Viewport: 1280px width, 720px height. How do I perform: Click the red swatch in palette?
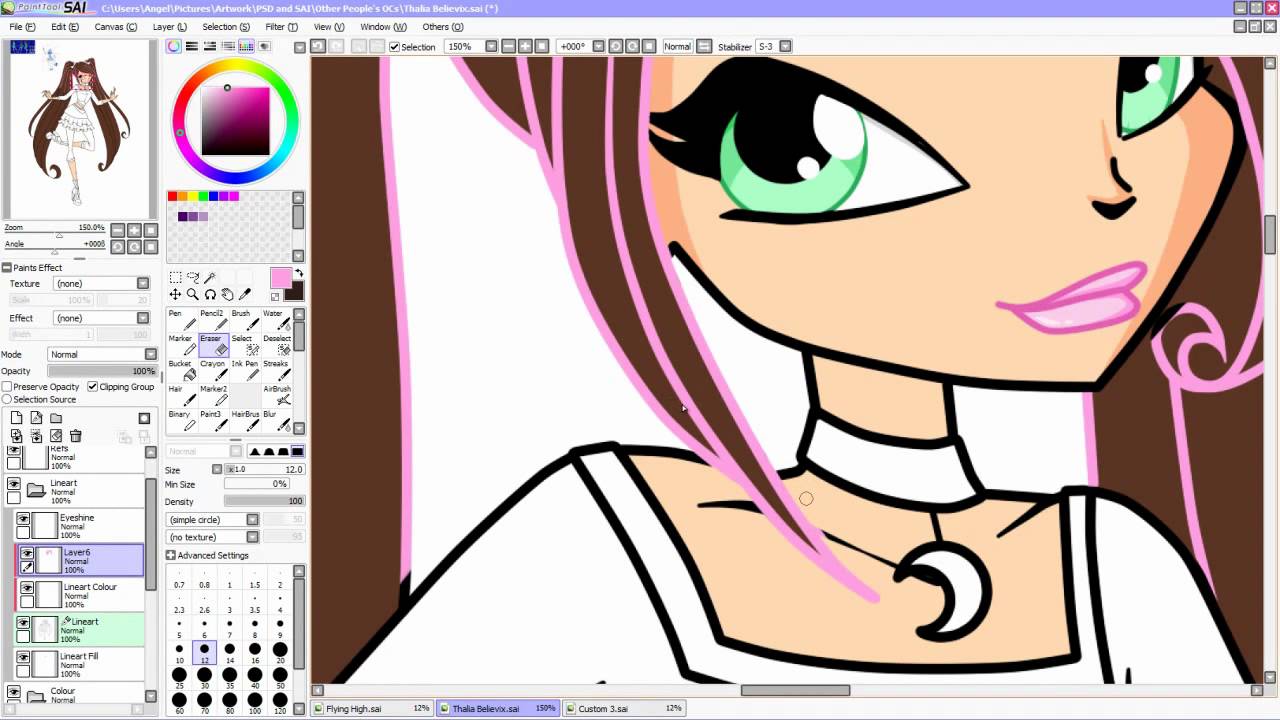(173, 197)
